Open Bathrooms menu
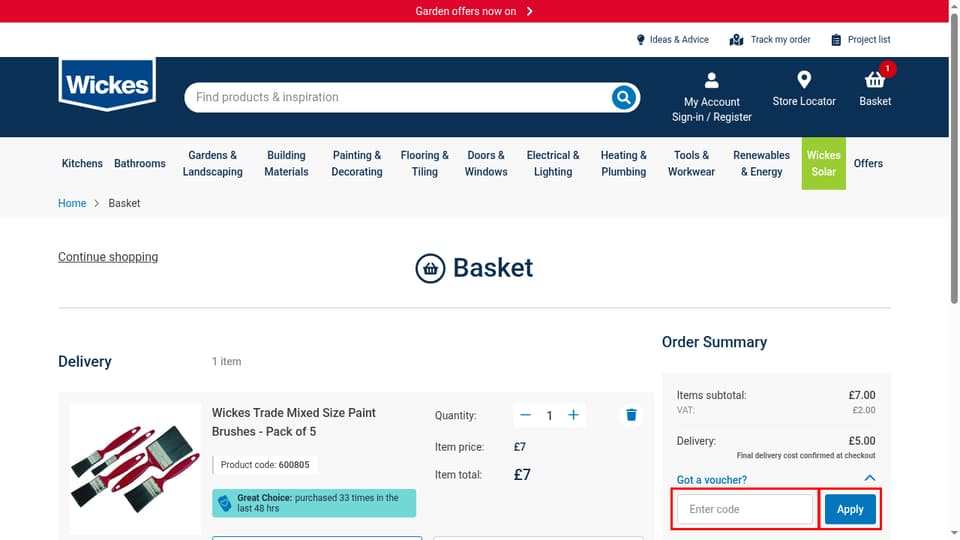The width and height of the screenshot is (960, 540). tap(140, 163)
